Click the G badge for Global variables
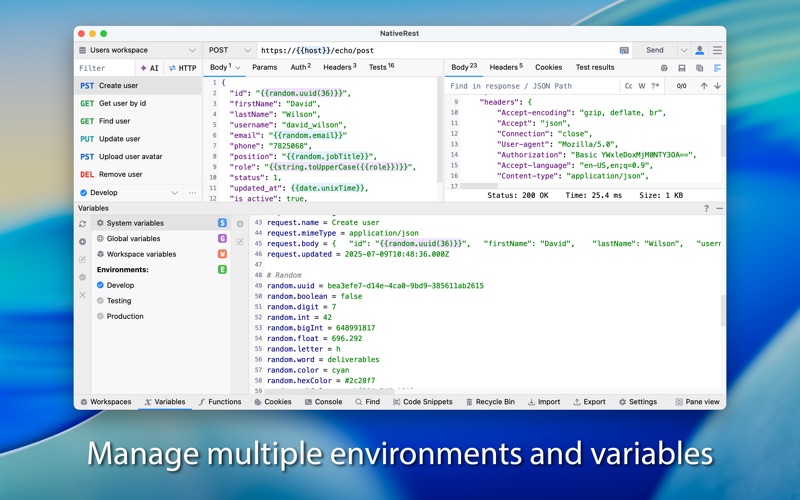Viewport: 800px width, 500px height. [222, 238]
